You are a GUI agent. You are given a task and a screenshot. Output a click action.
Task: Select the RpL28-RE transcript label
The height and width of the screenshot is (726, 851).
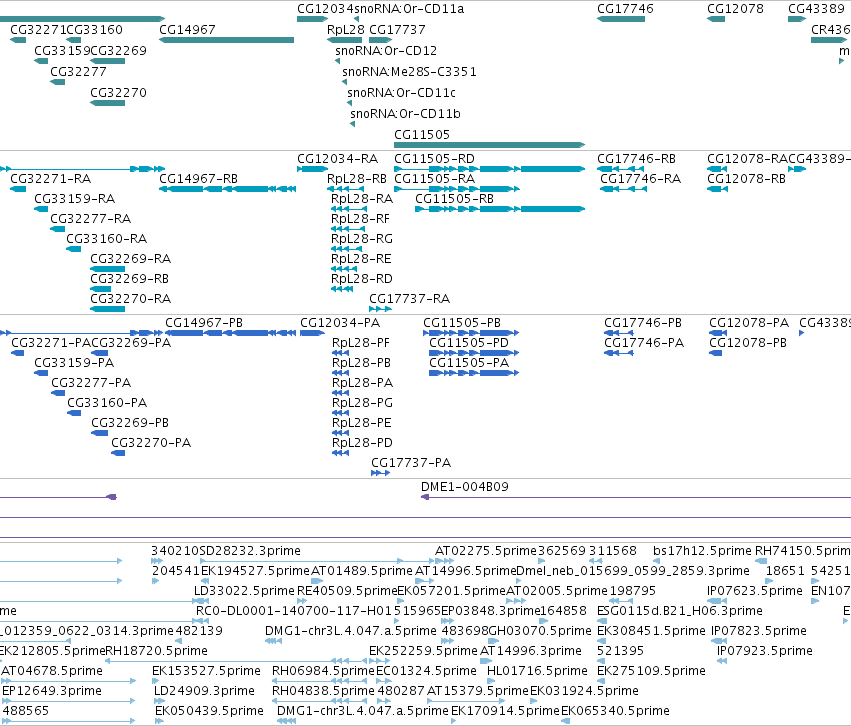361,259
